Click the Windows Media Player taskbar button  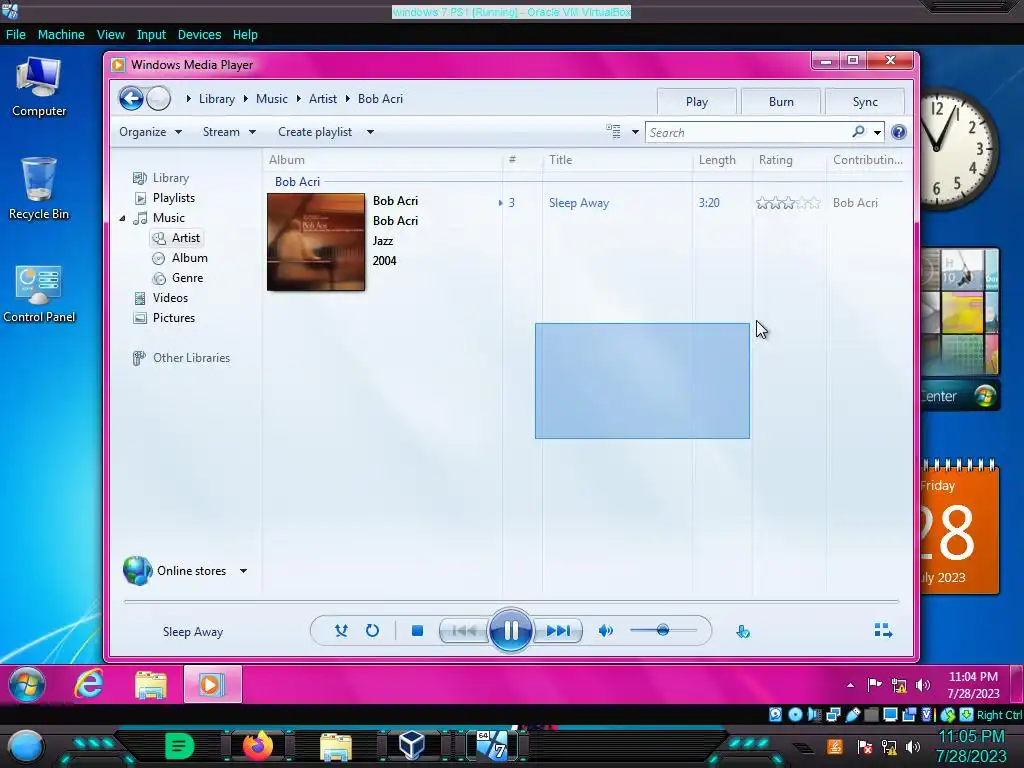(213, 684)
